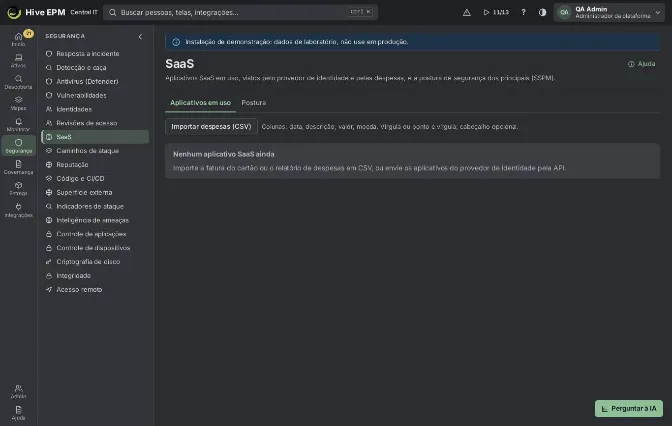672x426 pixels.
Task: Open the Monitorar bell rail icon
Action: pyautogui.click(x=18, y=125)
